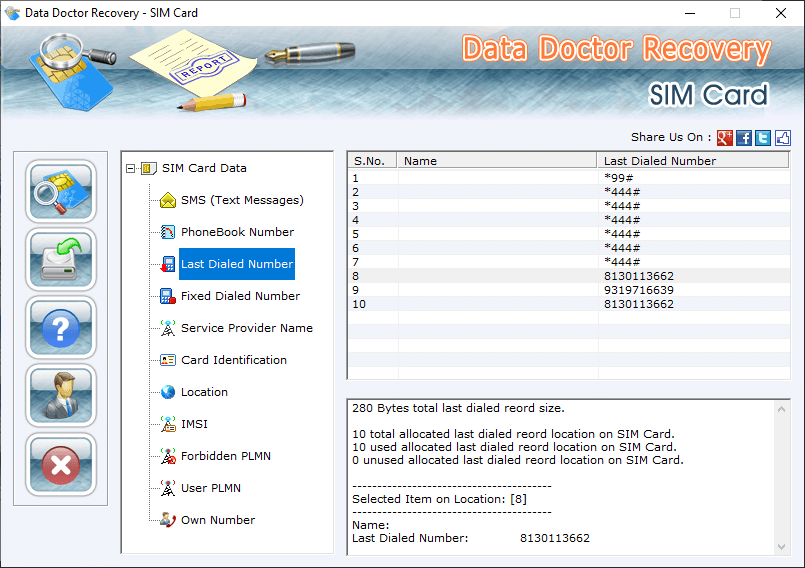805x568 pixels.
Task: Click the Location globe icon
Action: (x=168, y=392)
